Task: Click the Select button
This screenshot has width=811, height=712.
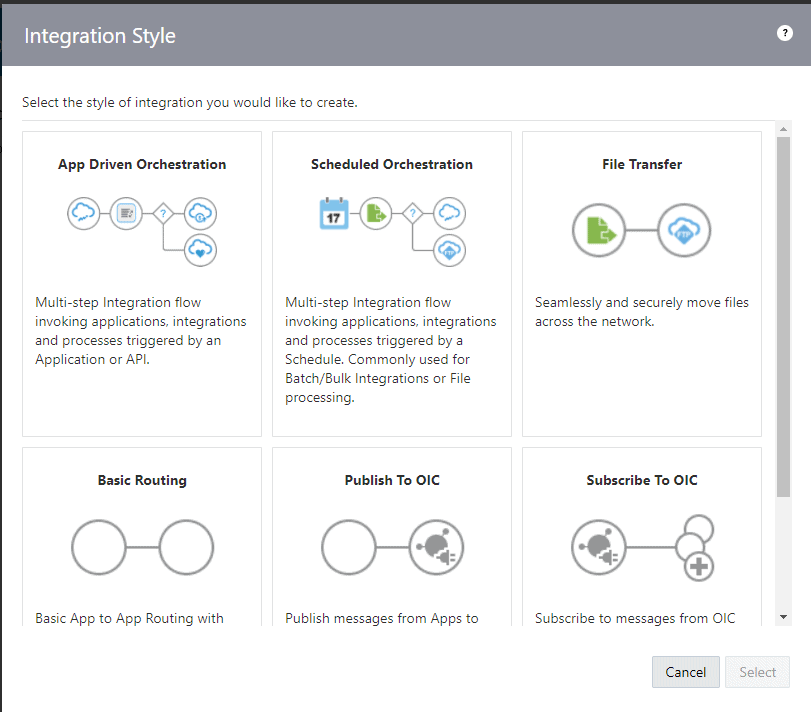Action: coord(757,671)
